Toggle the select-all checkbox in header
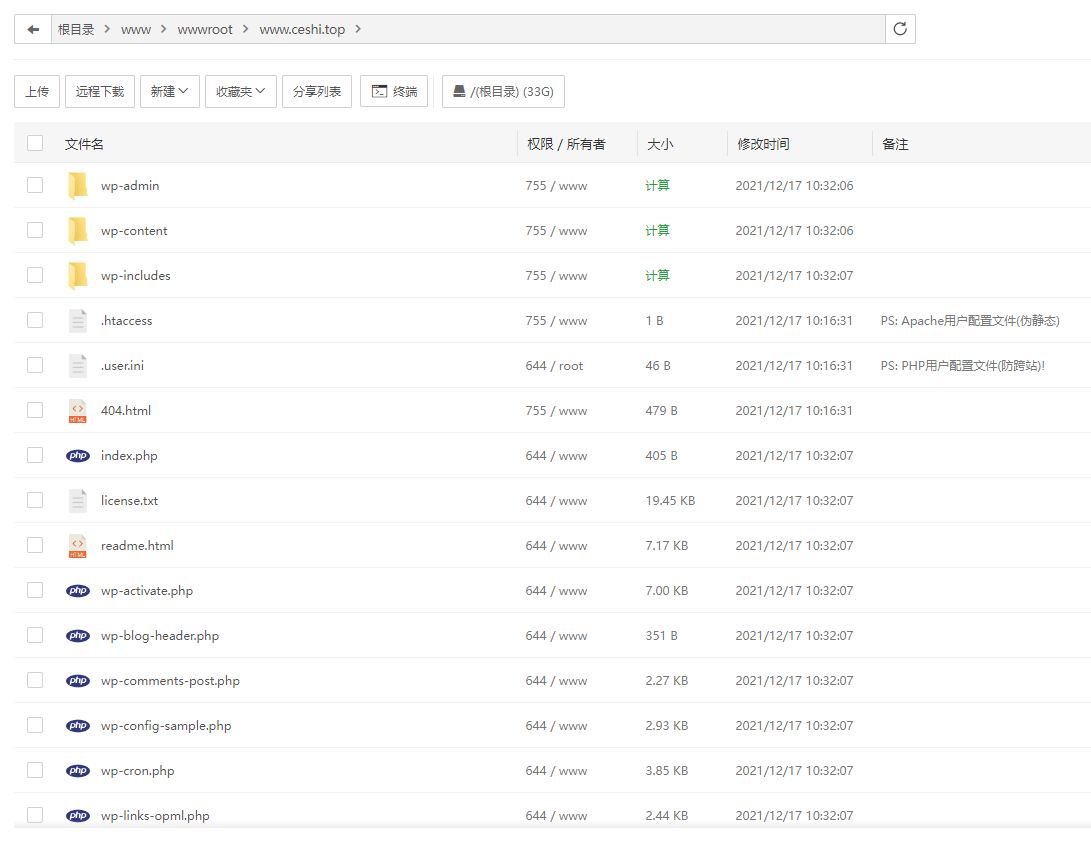 click(35, 143)
